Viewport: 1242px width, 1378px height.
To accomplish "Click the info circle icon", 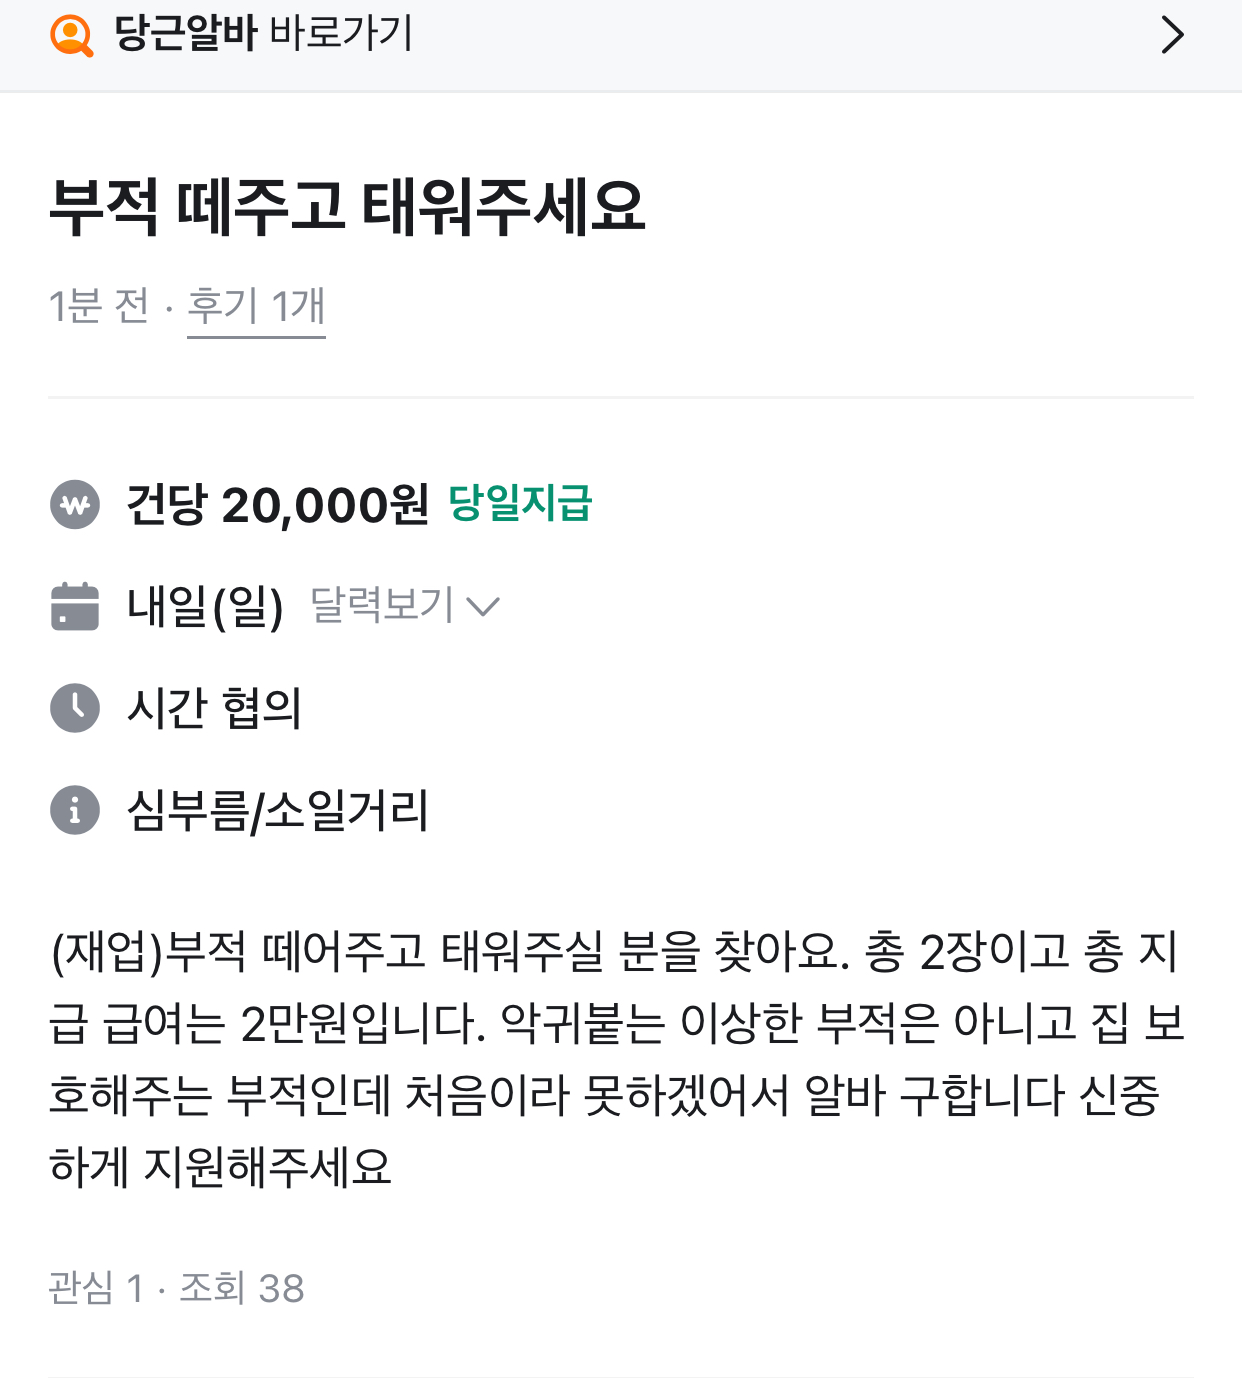I will coord(75,810).
